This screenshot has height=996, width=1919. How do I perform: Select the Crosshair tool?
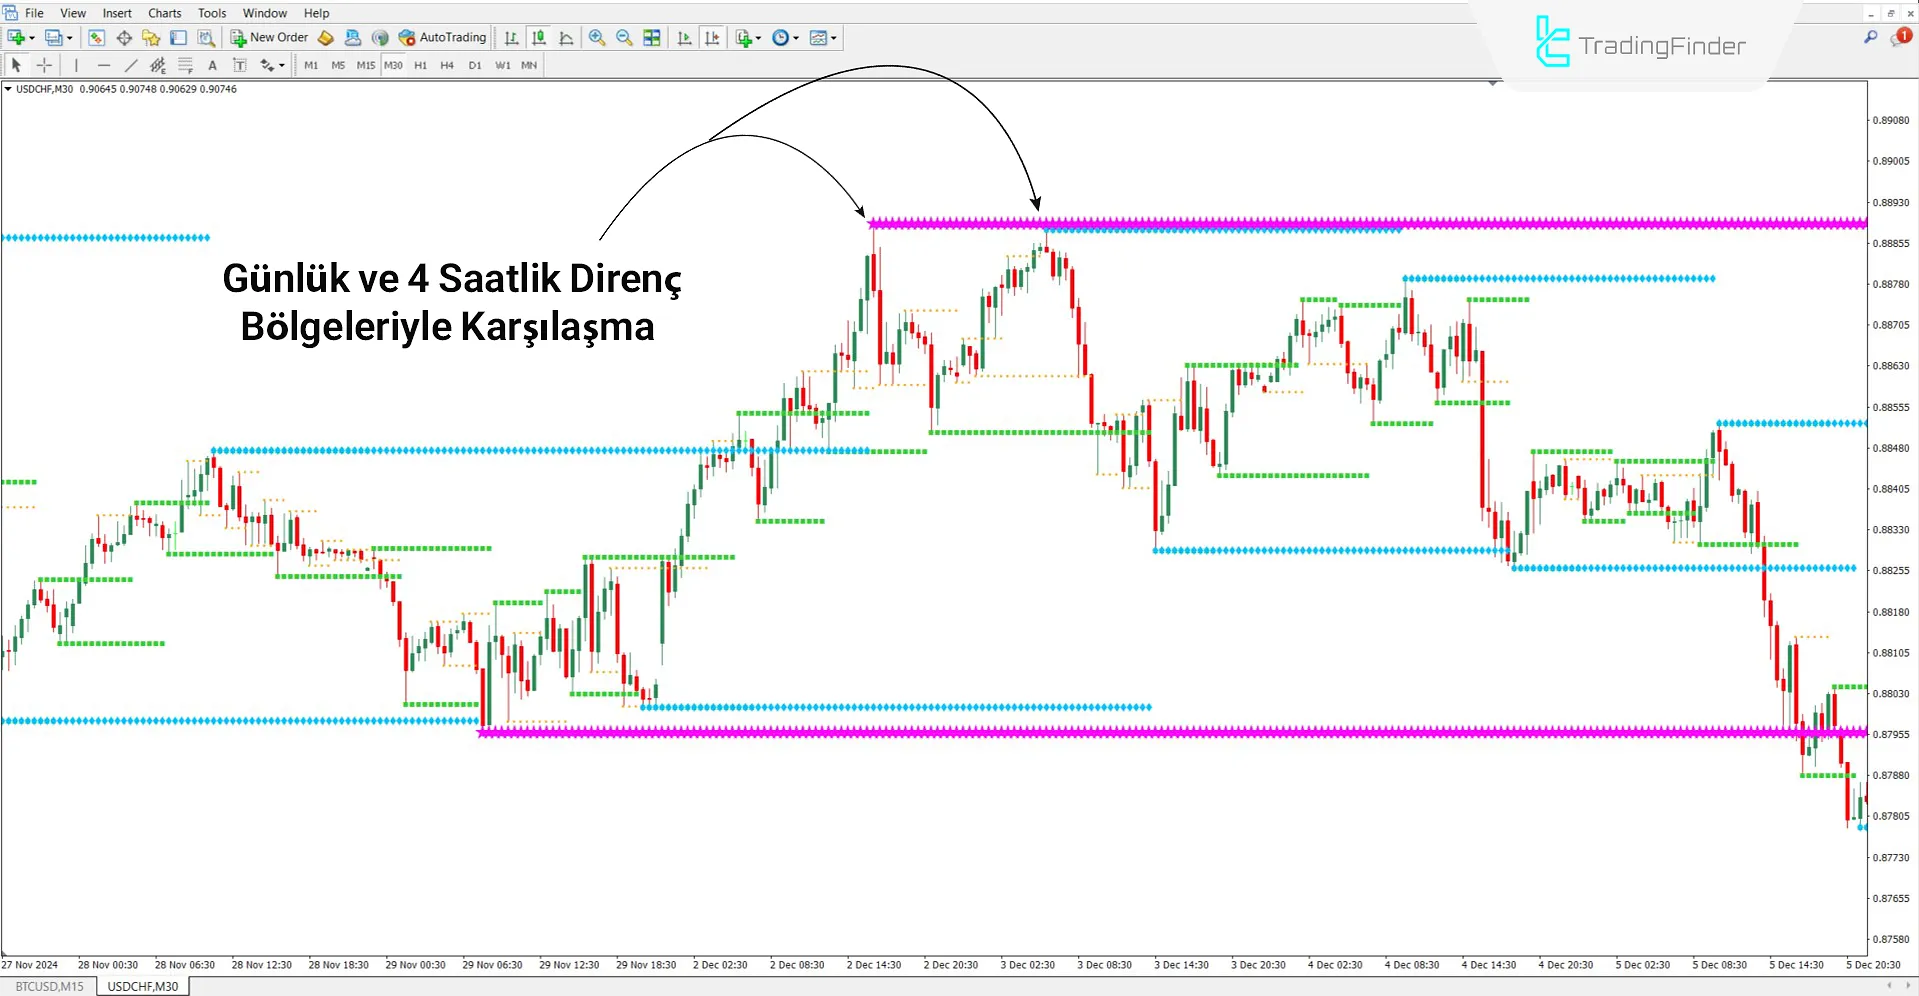pos(44,65)
